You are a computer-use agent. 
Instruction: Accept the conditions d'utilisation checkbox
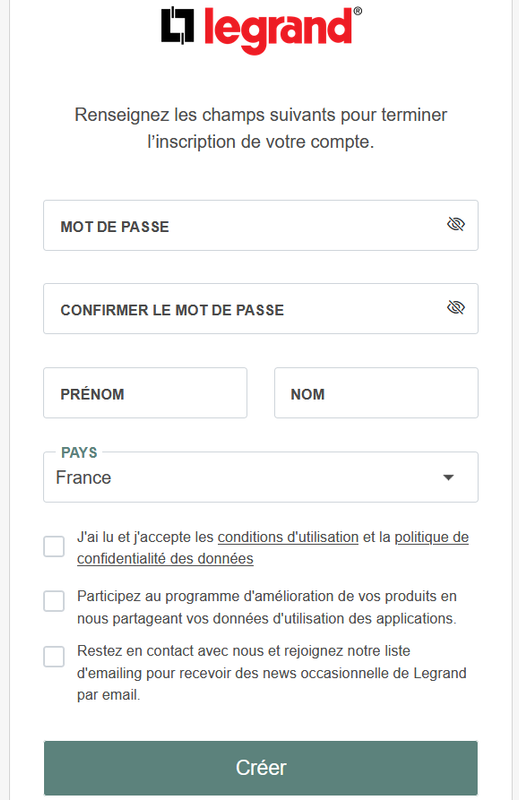[x=54, y=546]
